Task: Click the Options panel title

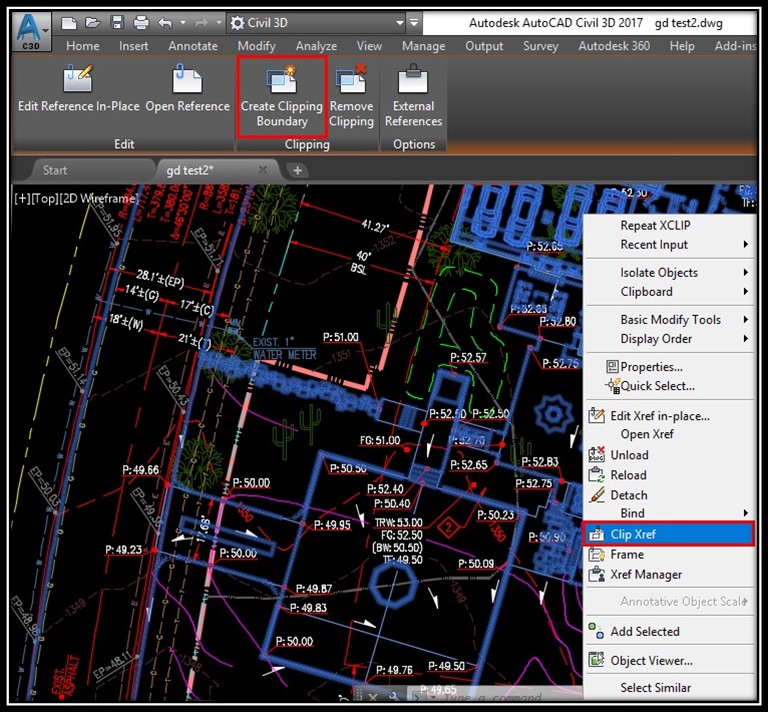Action: [x=414, y=144]
